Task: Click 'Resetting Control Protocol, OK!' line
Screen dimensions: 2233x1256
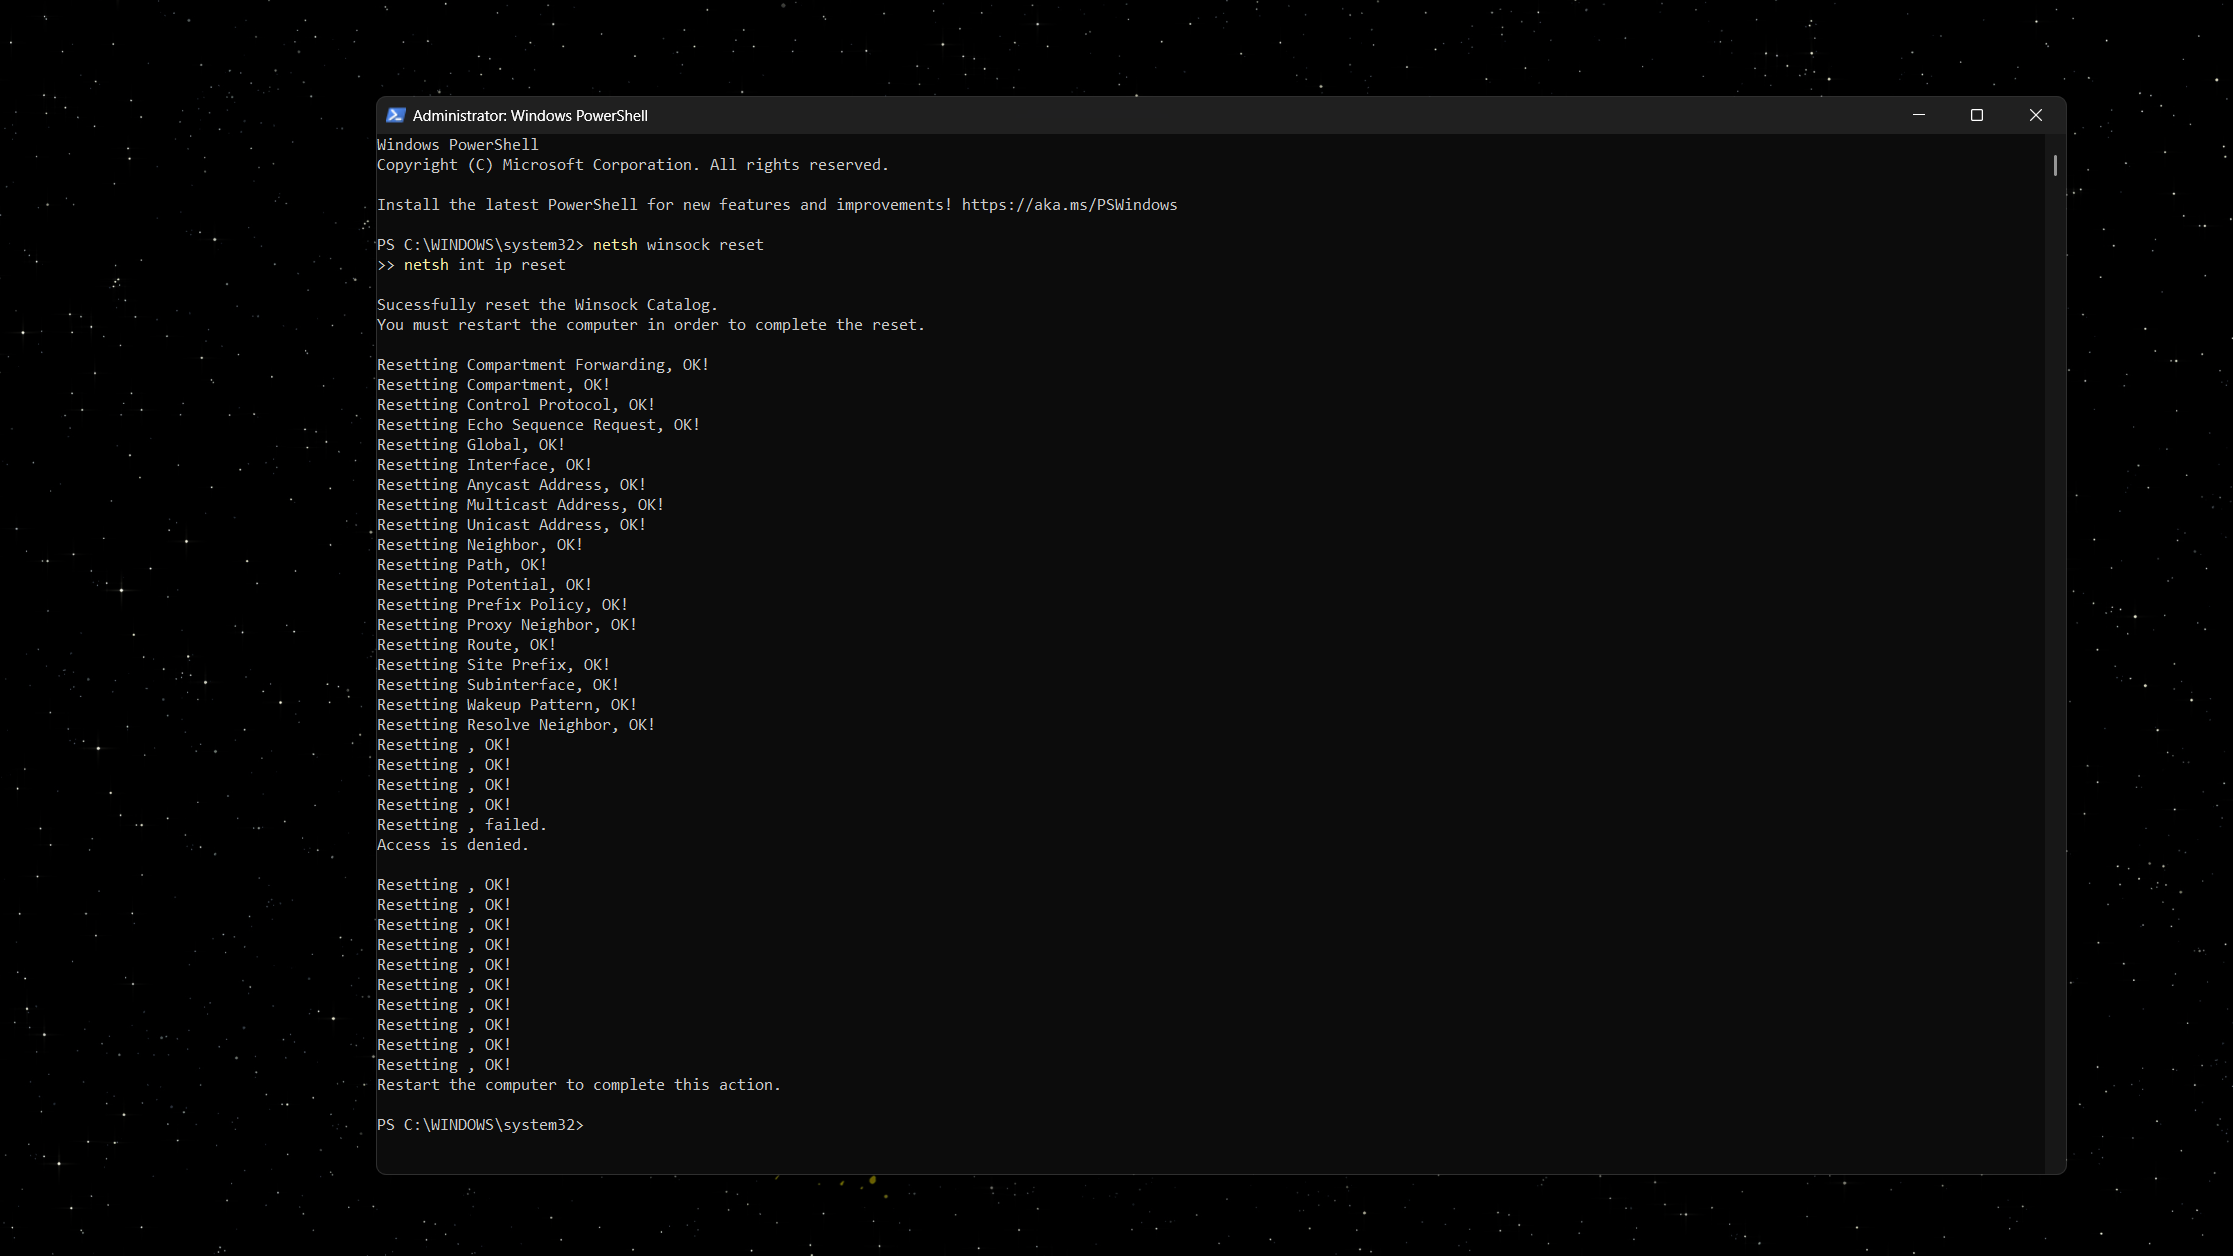Action: (x=516, y=405)
